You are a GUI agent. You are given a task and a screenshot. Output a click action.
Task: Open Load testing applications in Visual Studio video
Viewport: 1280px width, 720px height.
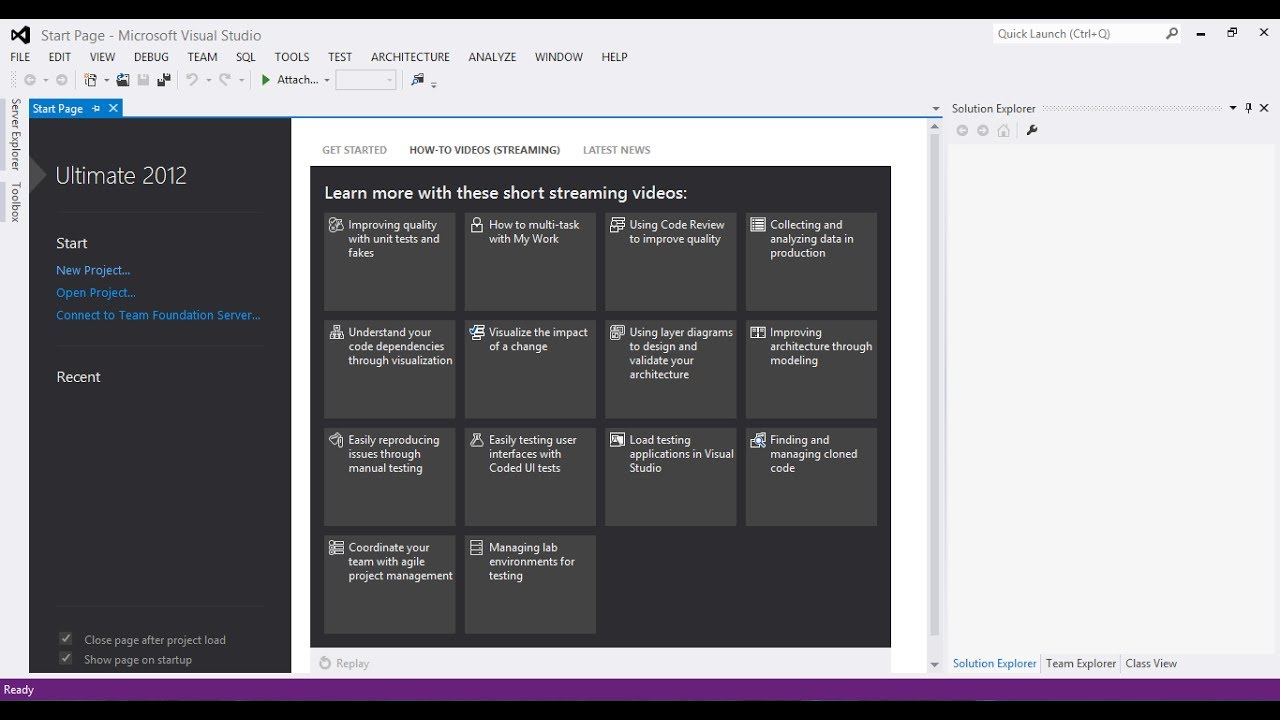pyautogui.click(x=671, y=477)
